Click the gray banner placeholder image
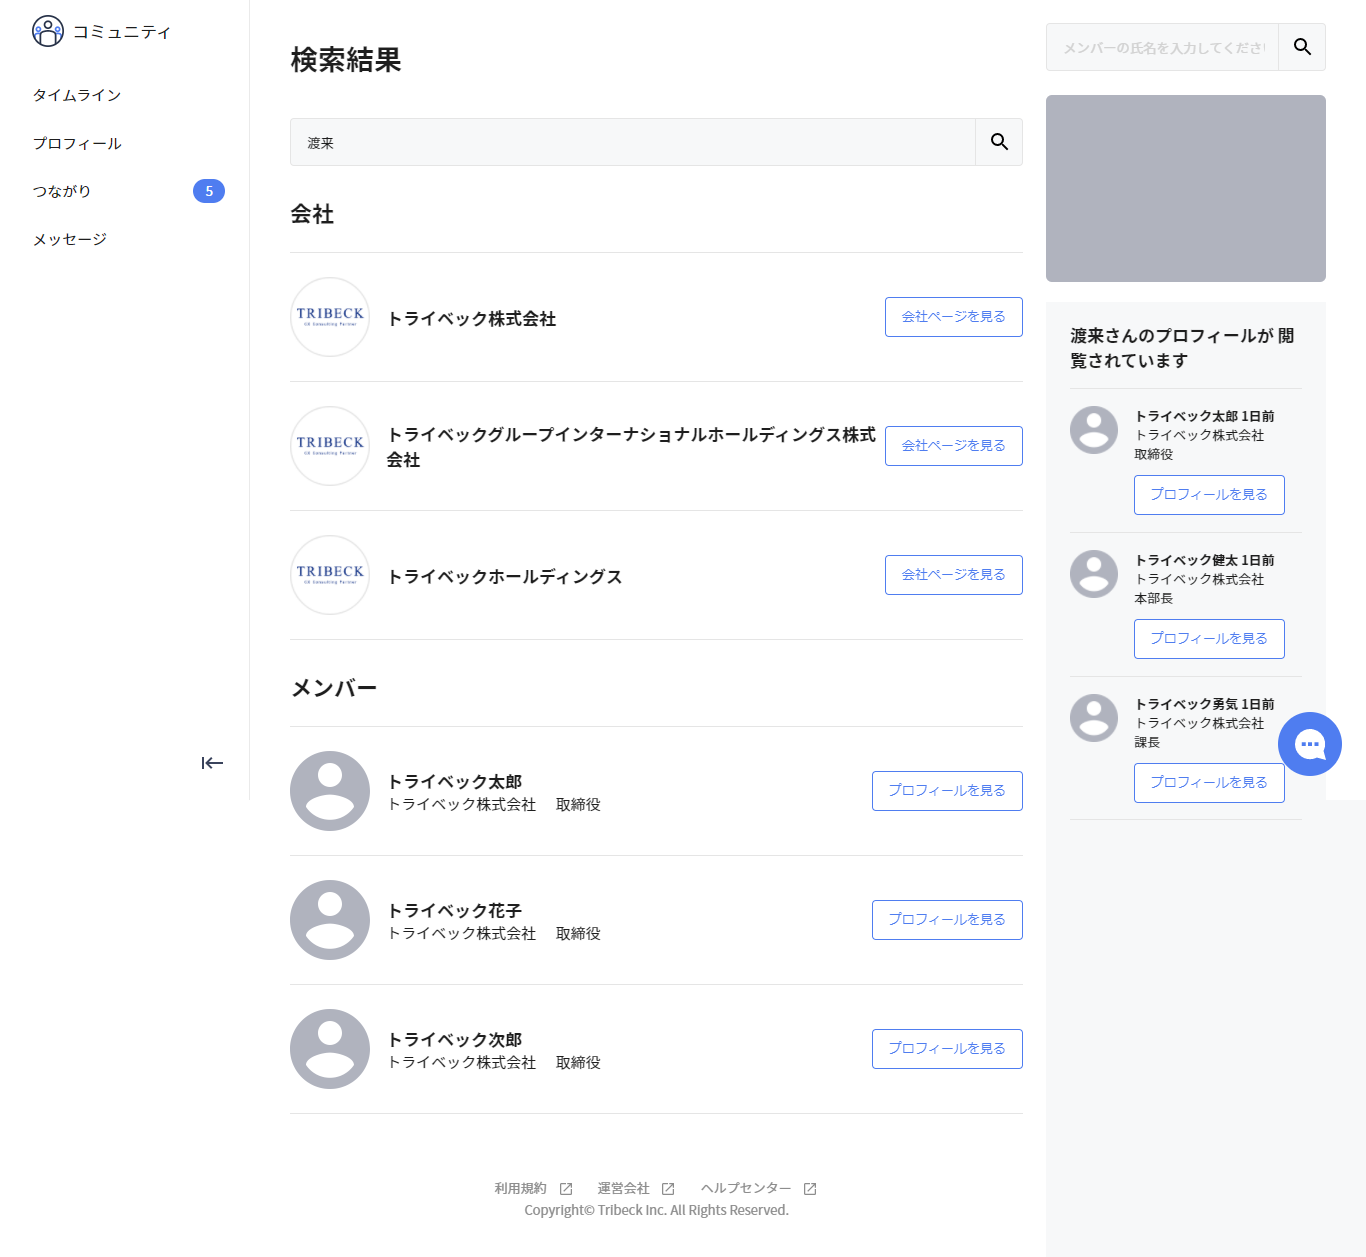Image resolution: width=1366 pixels, height=1257 pixels. (x=1186, y=188)
